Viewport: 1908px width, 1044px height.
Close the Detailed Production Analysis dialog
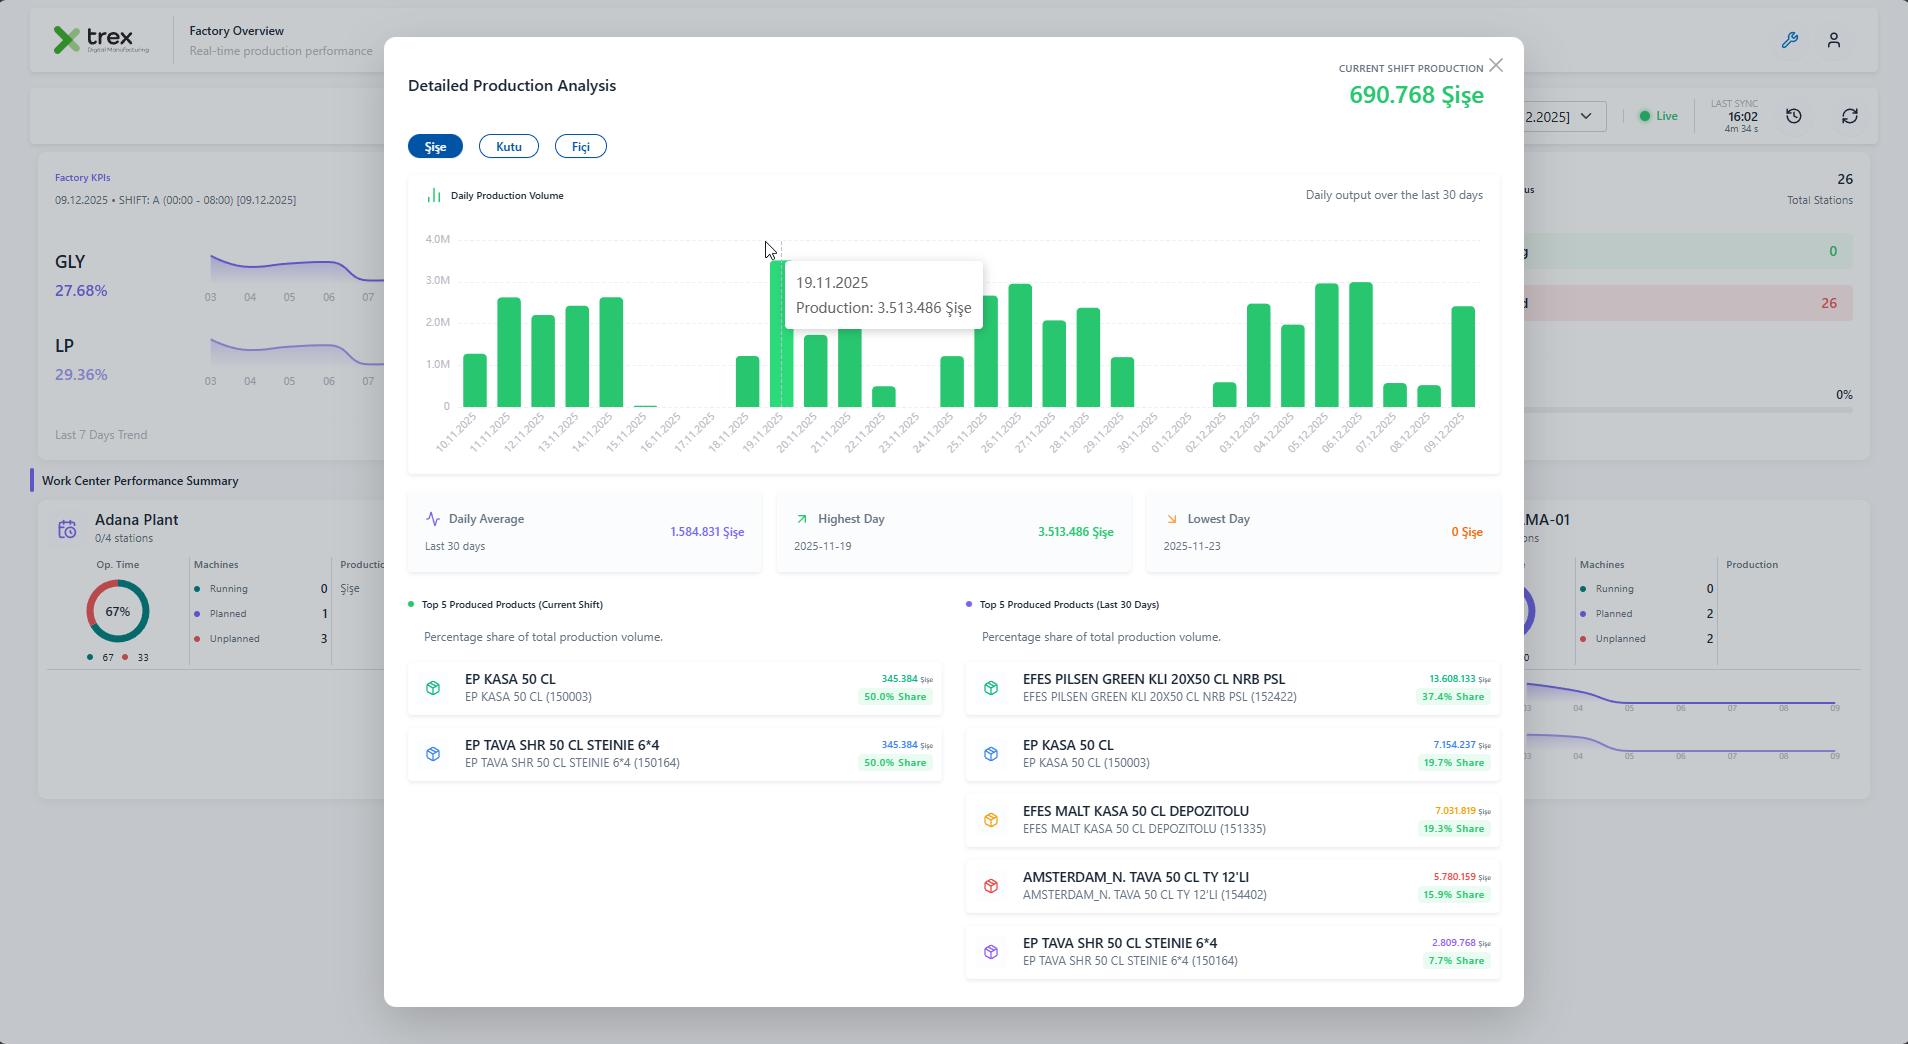click(x=1496, y=65)
